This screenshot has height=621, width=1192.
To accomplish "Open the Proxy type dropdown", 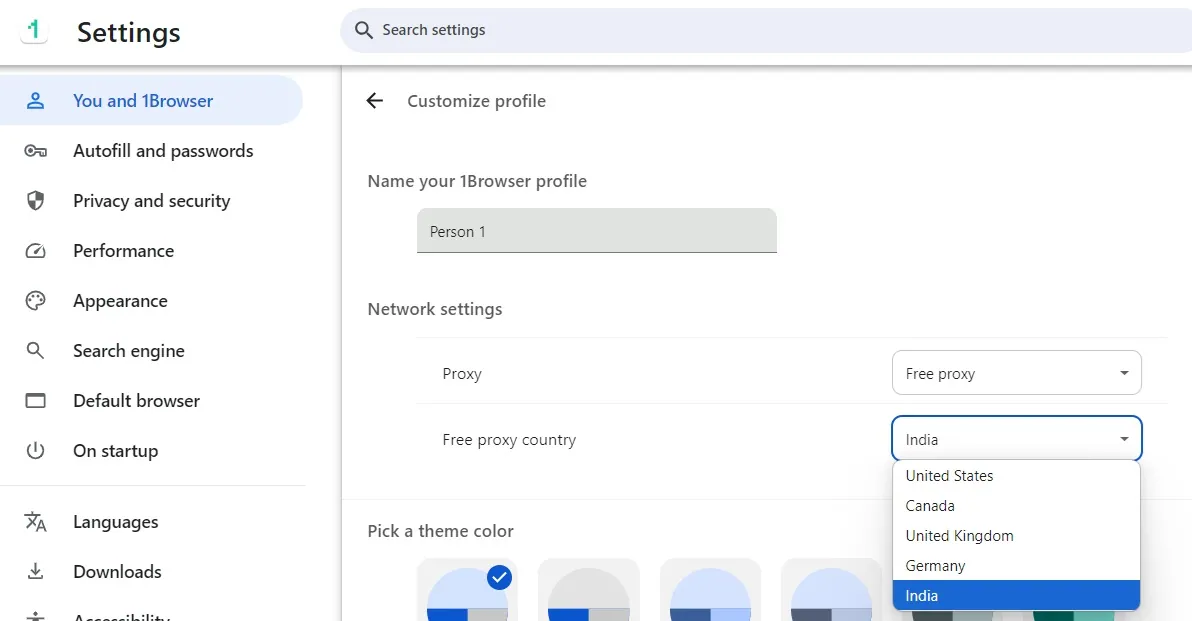I will [1016, 372].
